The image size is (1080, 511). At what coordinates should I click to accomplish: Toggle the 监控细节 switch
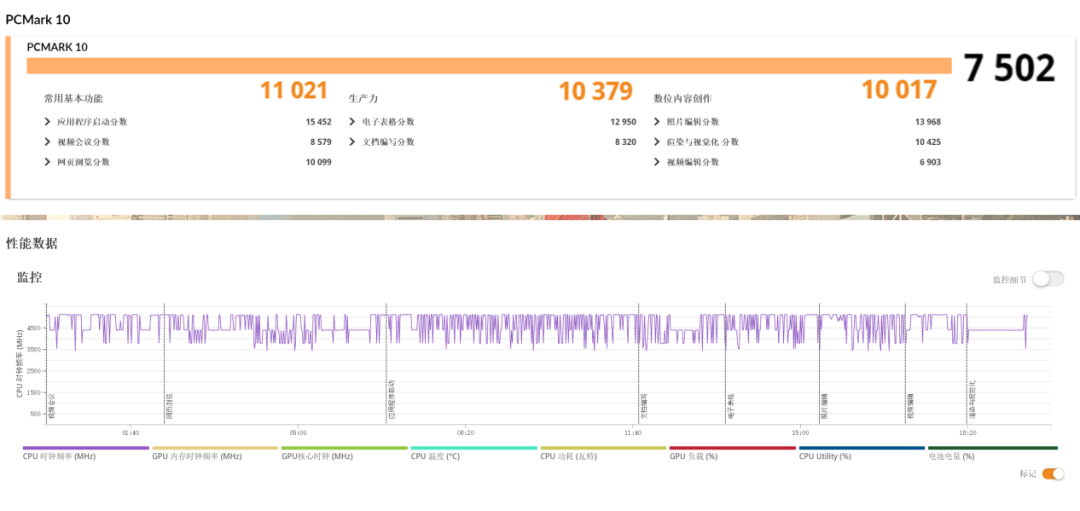pos(1048,279)
